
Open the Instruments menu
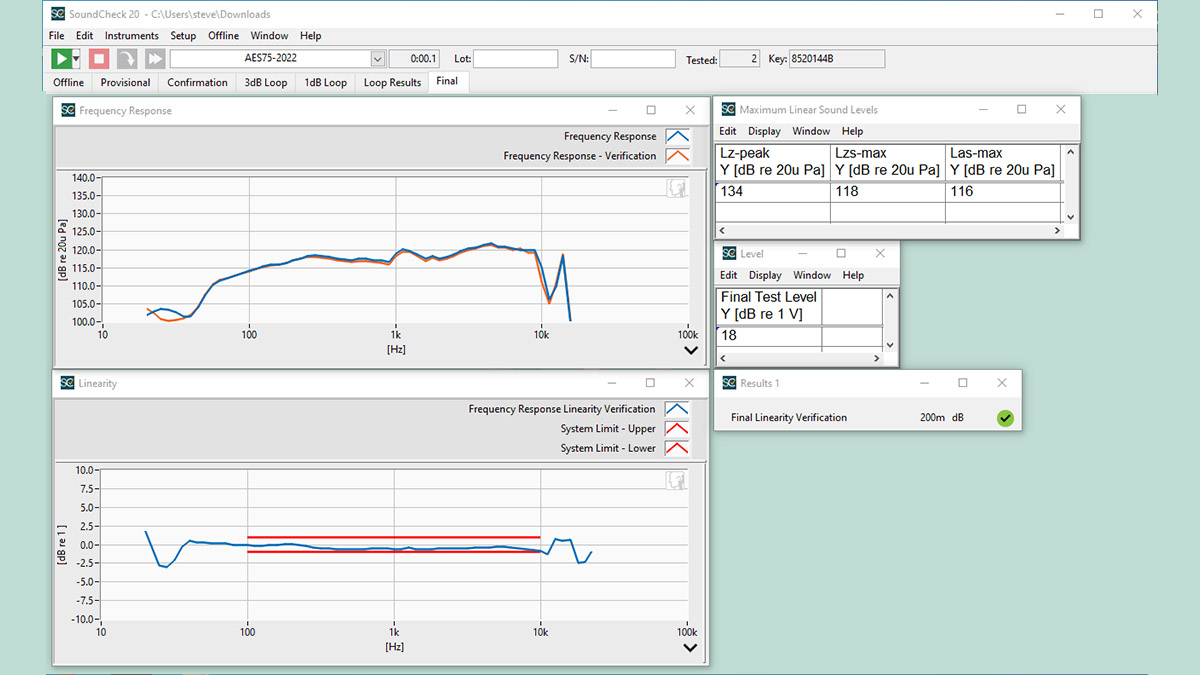tap(131, 35)
